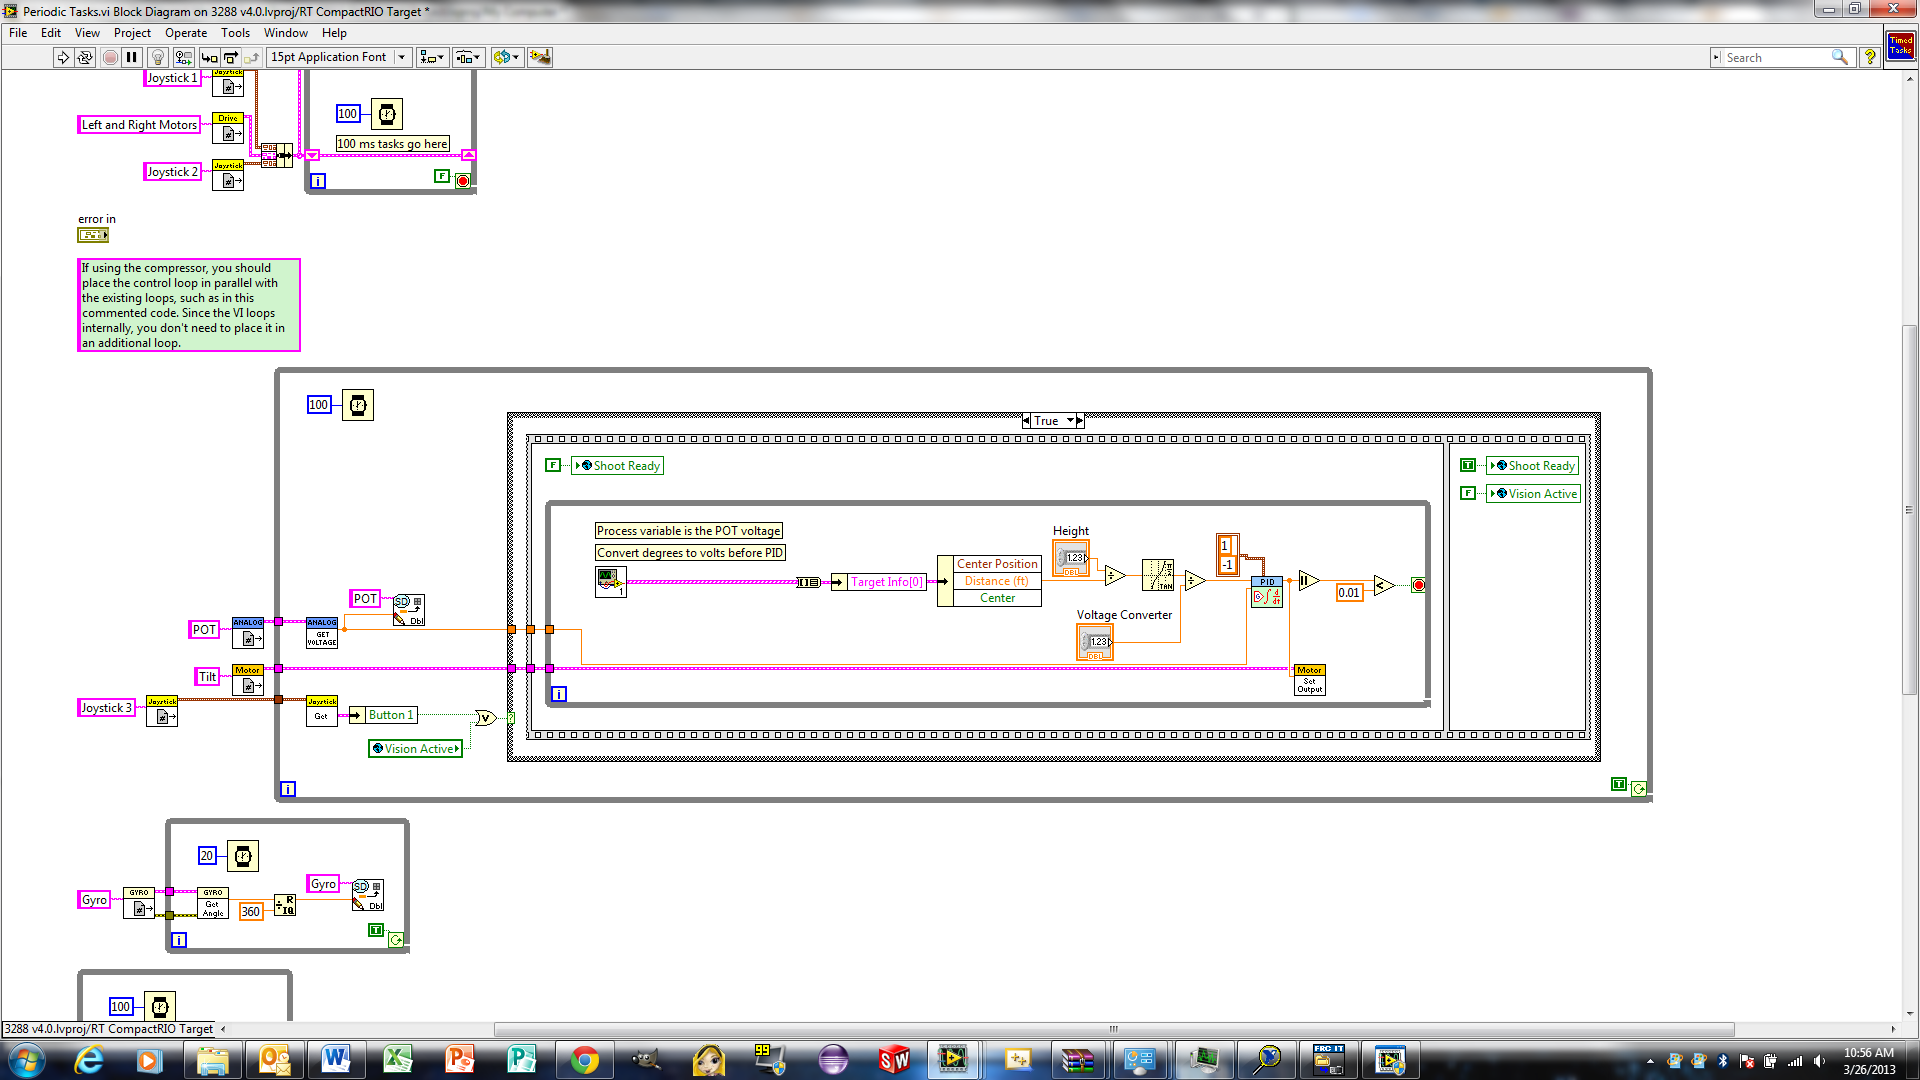Open the File menu
The width and height of the screenshot is (1920, 1080).
(x=18, y=33)
